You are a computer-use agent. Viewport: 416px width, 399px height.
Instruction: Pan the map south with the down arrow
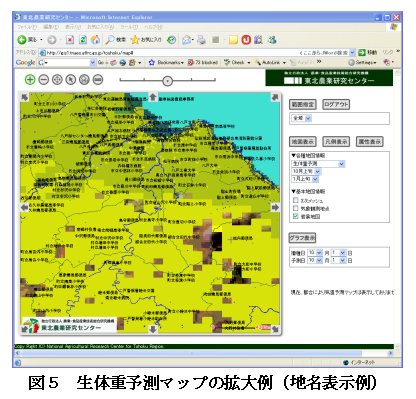[x=153, y=329]
